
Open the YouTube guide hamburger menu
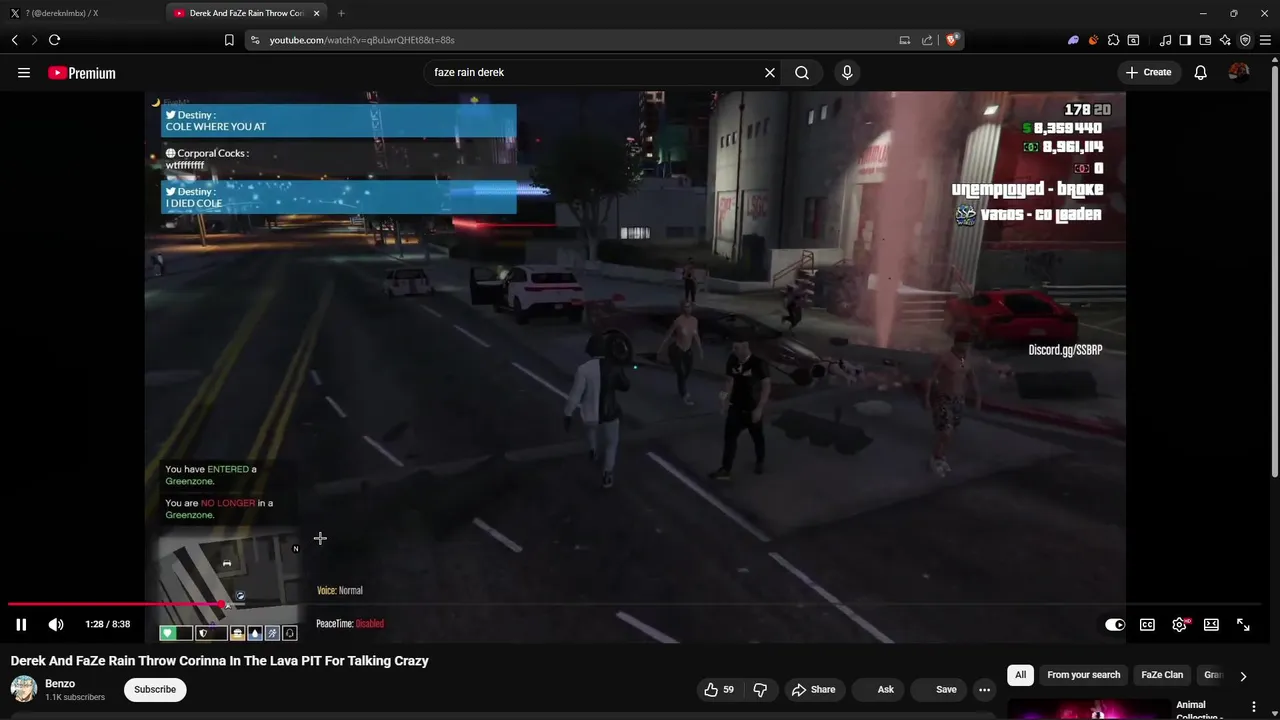click(24, 73)
